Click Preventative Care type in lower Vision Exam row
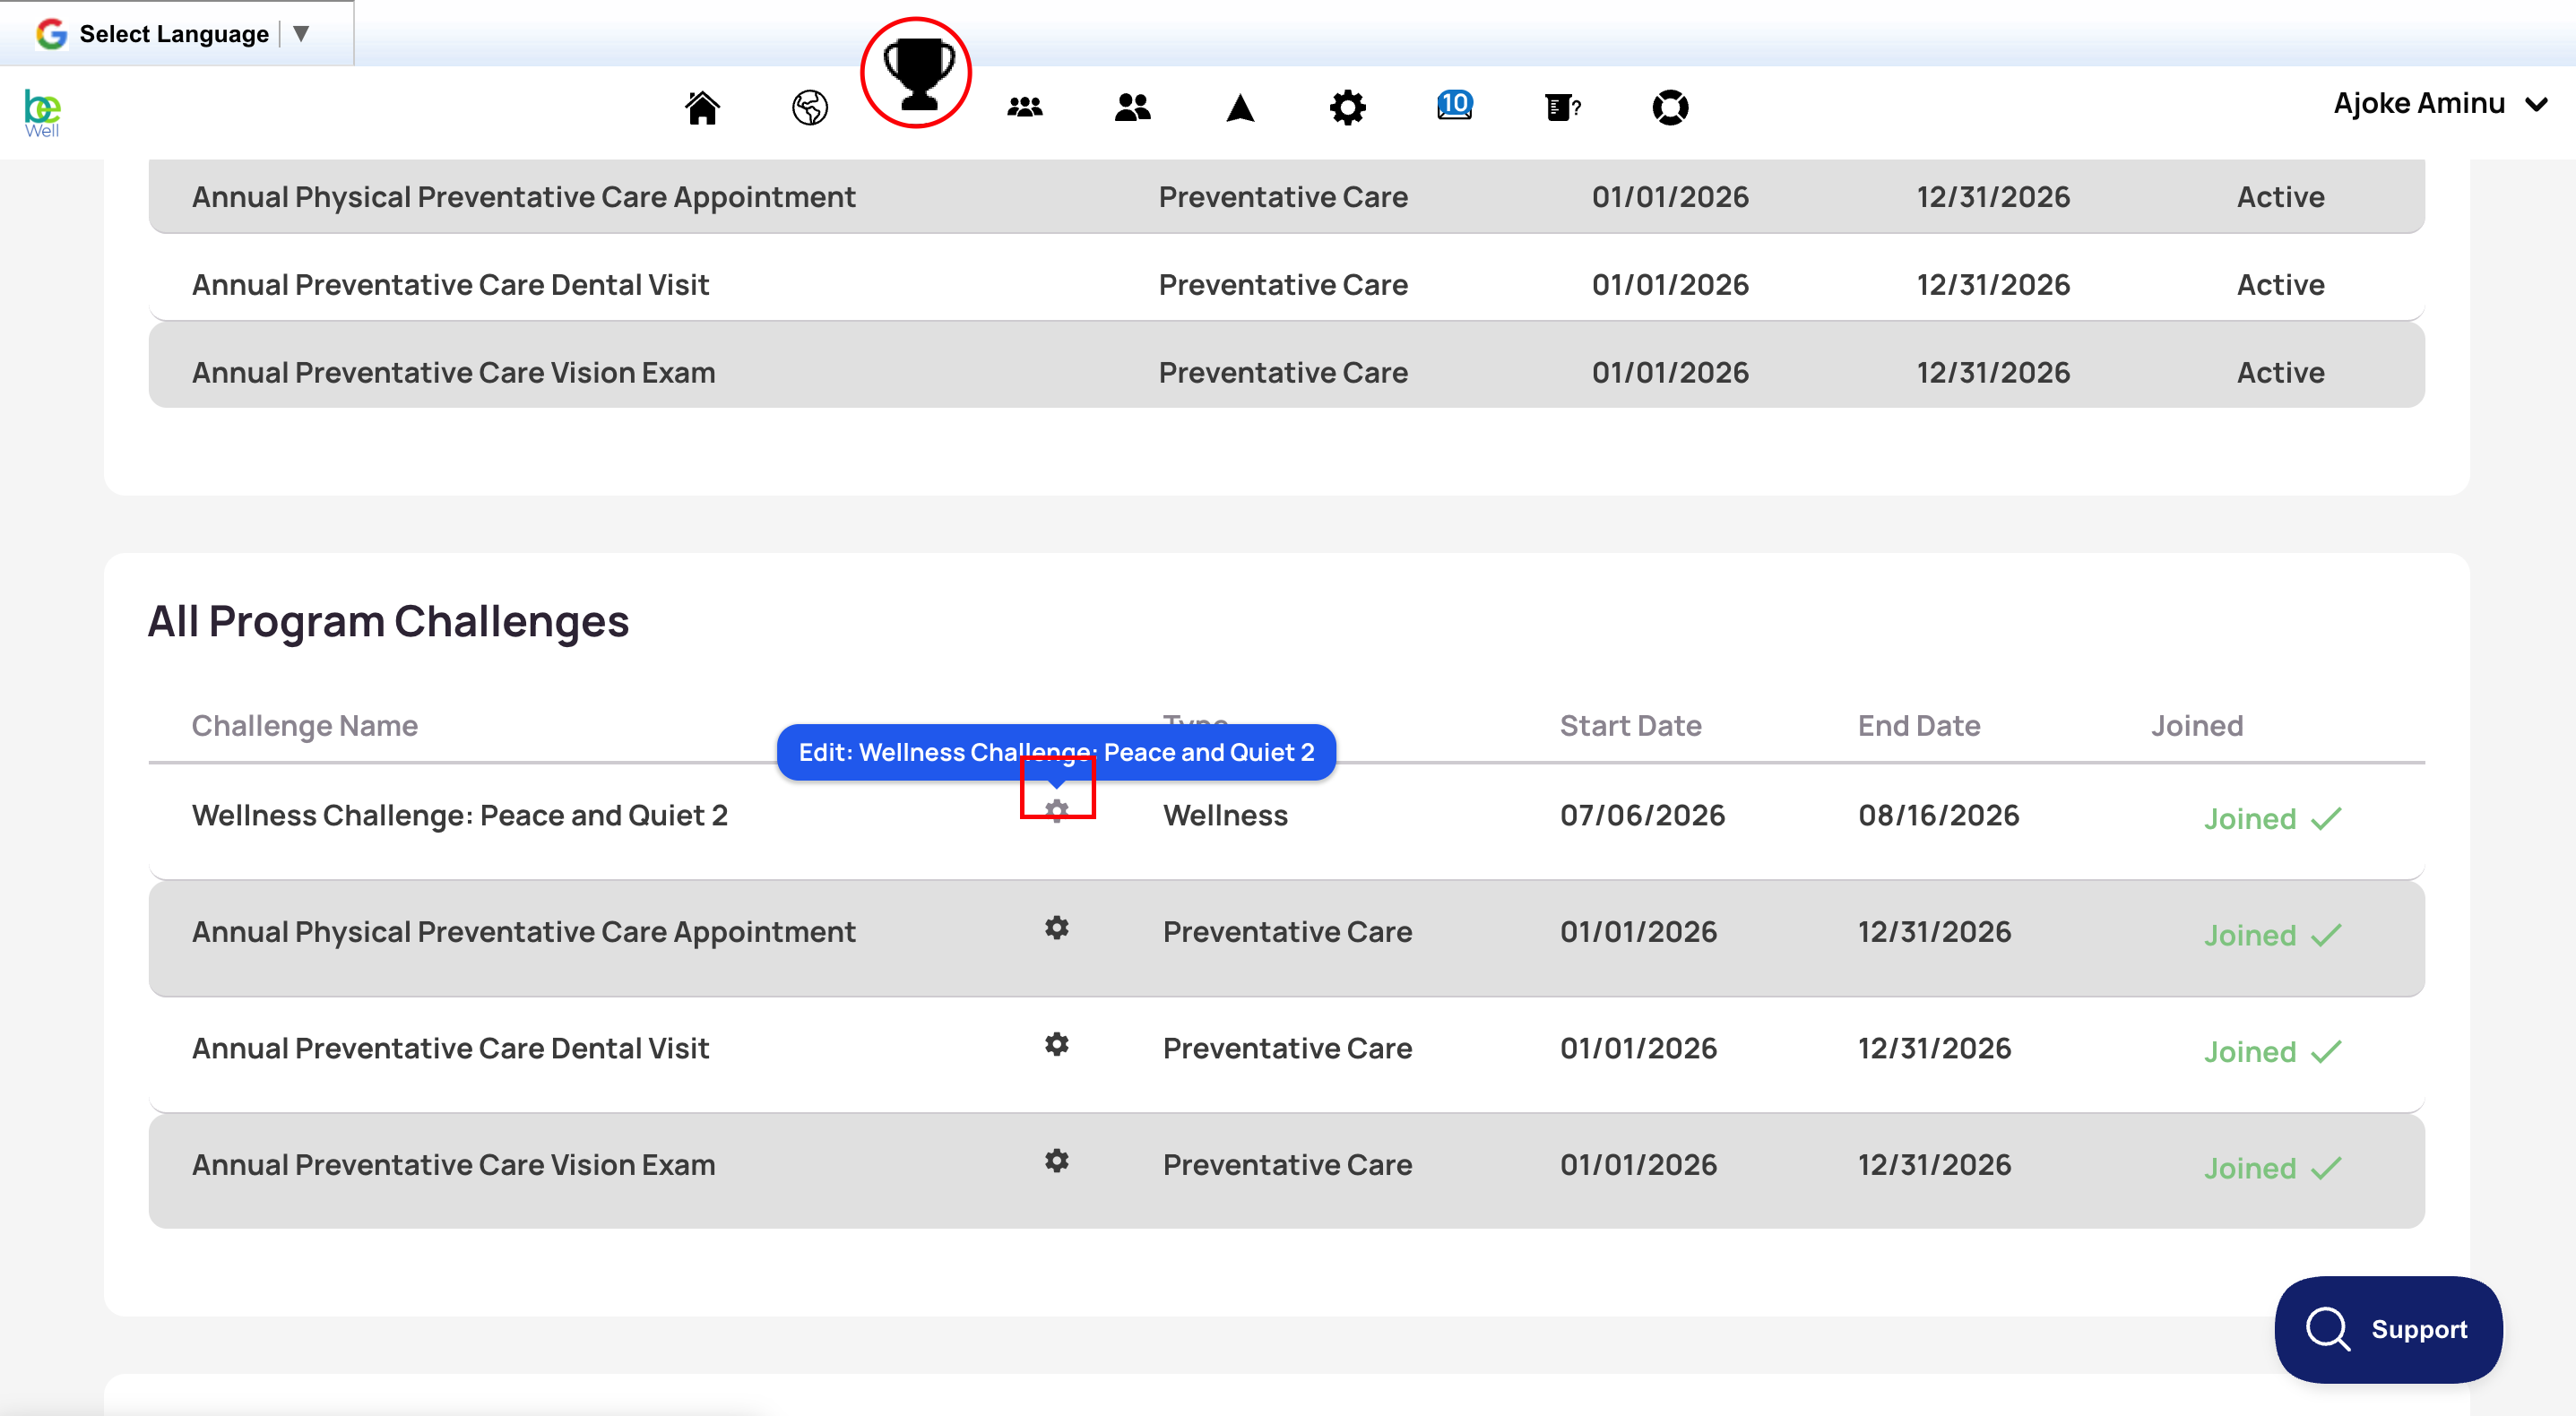 pyautogui.click(x=1287, y=1164)
